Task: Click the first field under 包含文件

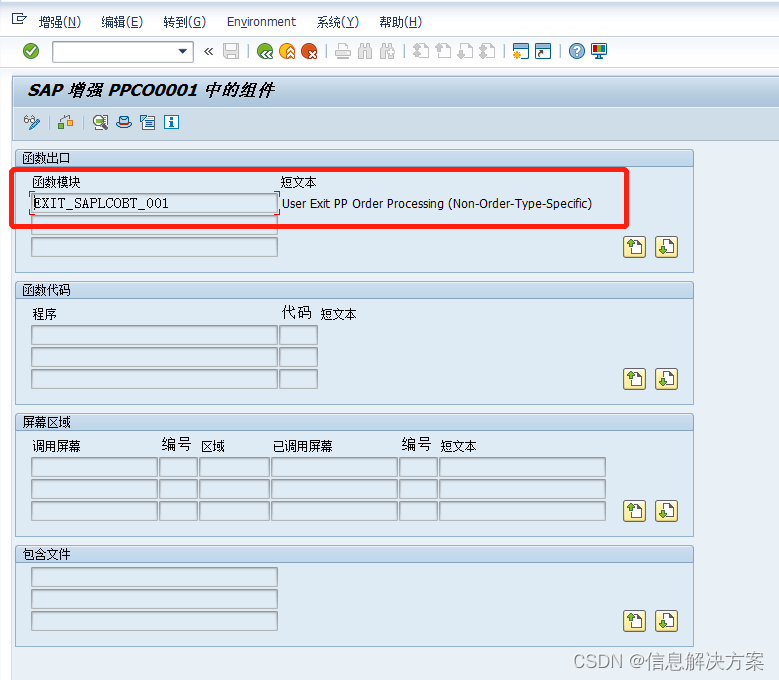Action: 154,577
